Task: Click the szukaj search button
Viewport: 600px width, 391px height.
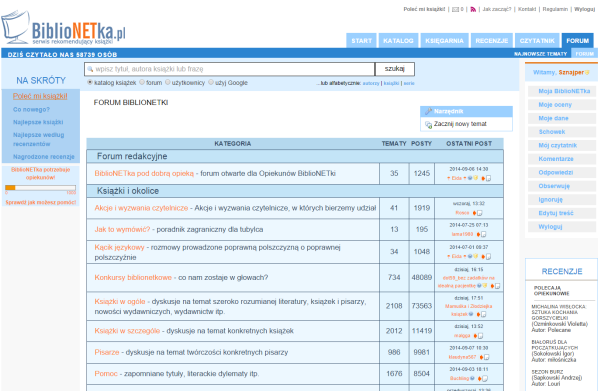Action: tap(395, 69)
